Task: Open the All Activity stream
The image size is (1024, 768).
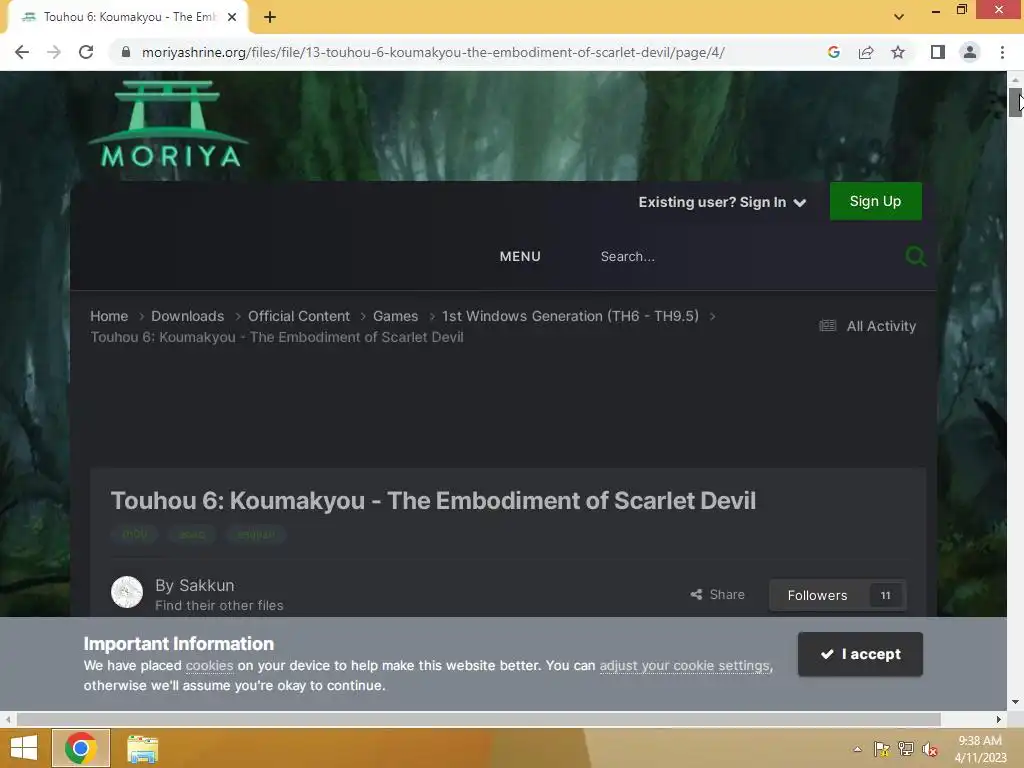Action: (x=868, y=326)
